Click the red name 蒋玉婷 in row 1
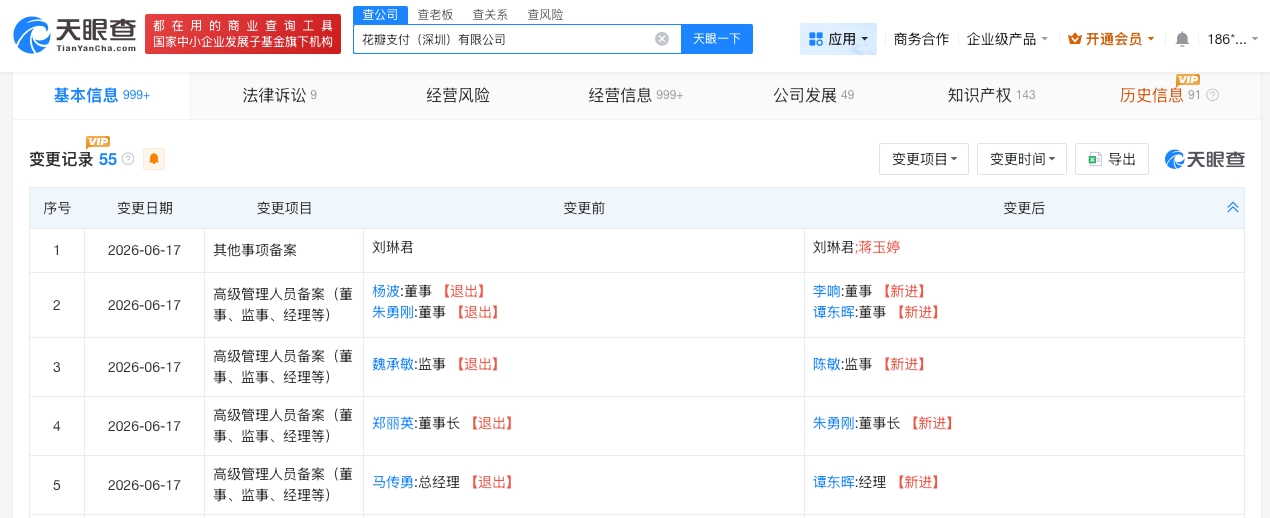 pos(879,246)
